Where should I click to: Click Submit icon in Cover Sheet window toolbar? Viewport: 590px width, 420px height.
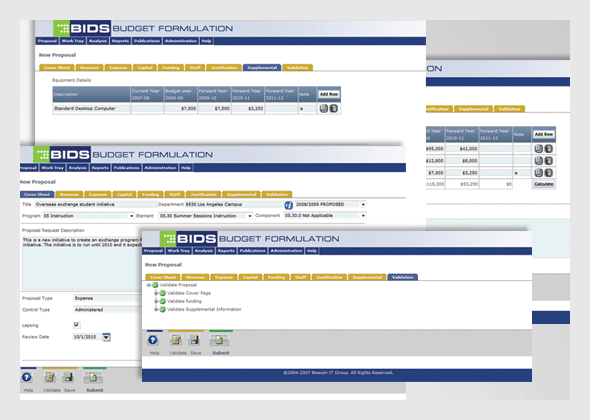pos(93,377)
